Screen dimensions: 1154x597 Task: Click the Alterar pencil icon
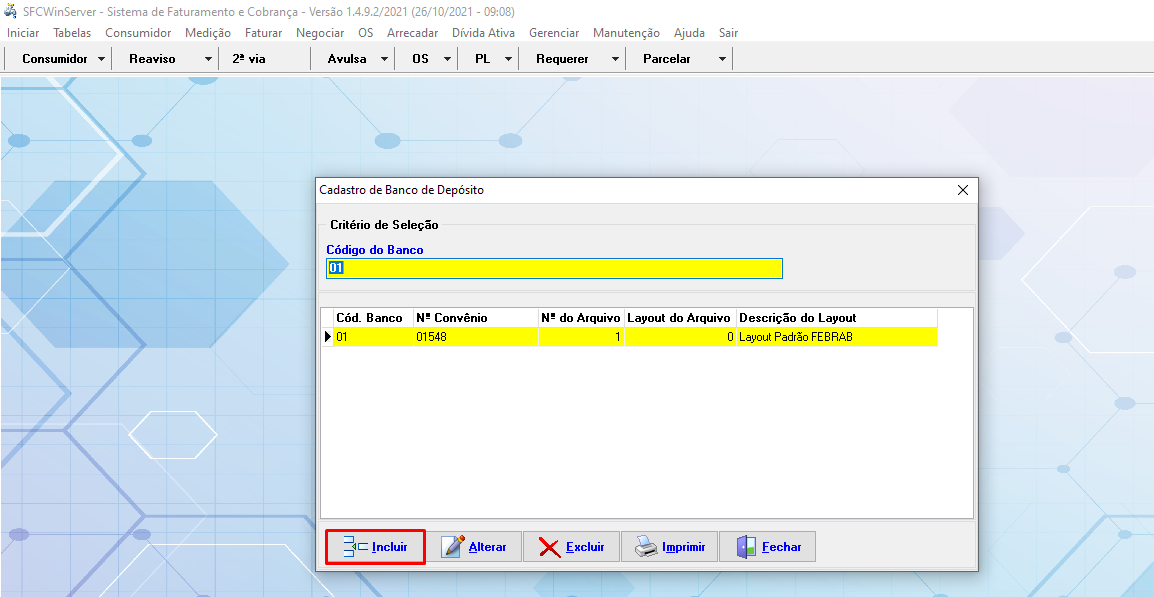tap(453, 547)
